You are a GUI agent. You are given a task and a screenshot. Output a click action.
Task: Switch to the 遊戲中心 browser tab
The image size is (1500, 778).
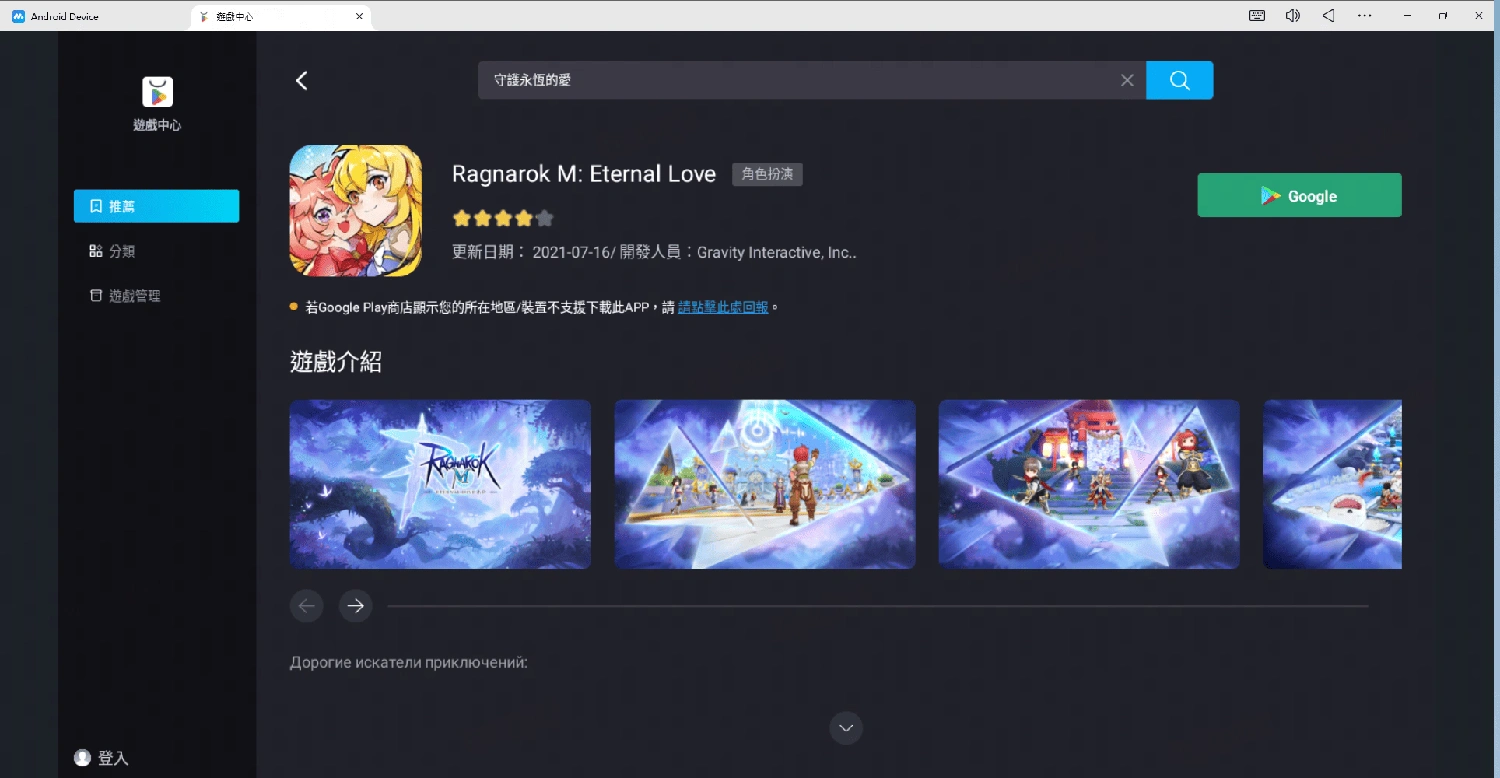[270, 16]
